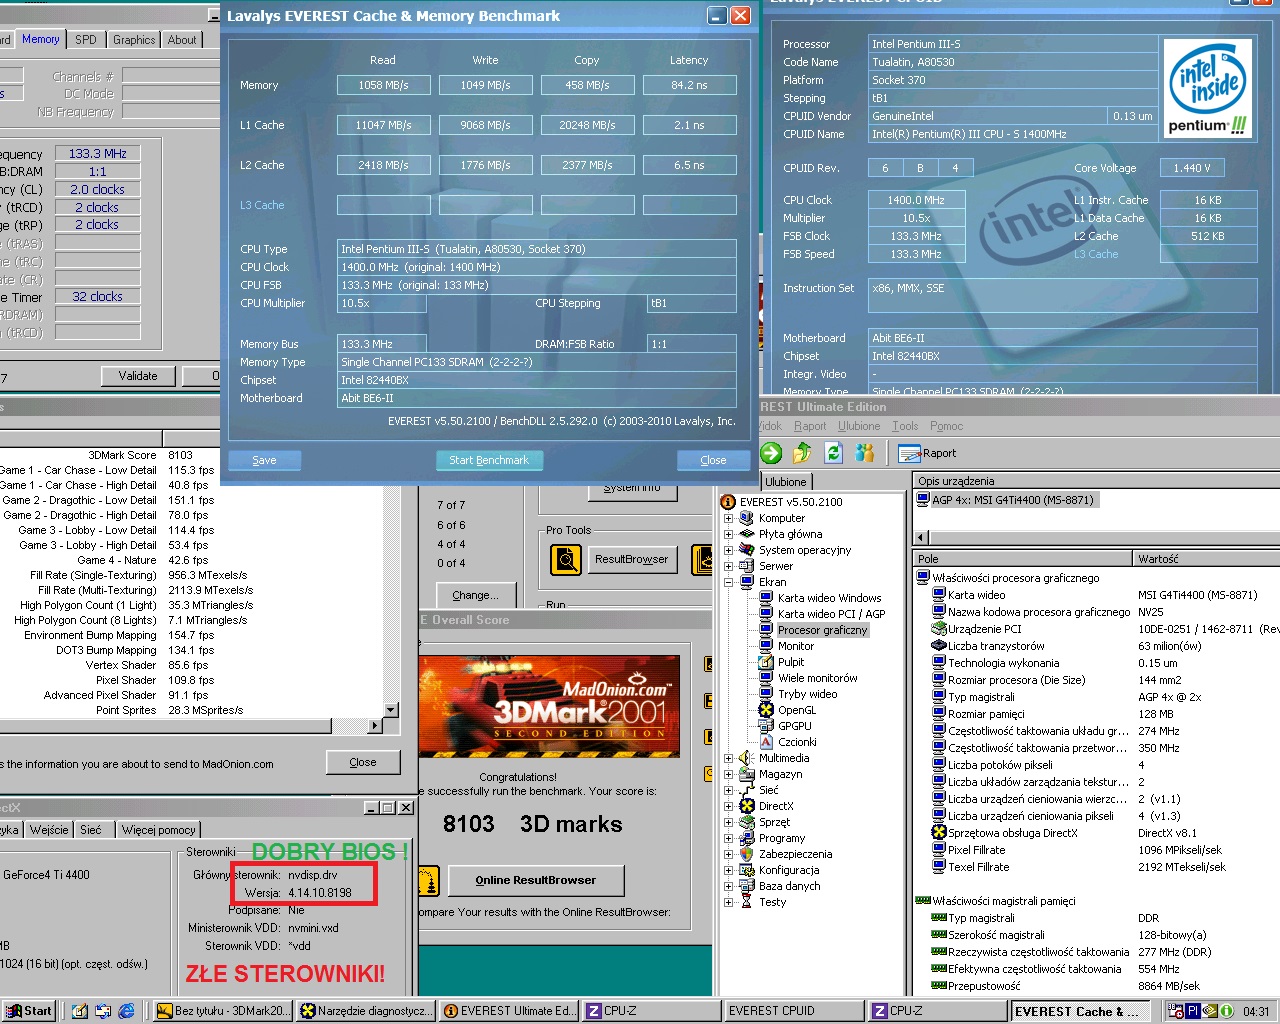Open the Więcej pomocy tab
Viewport: 1280px width, 1024px height.
point(158,830)
